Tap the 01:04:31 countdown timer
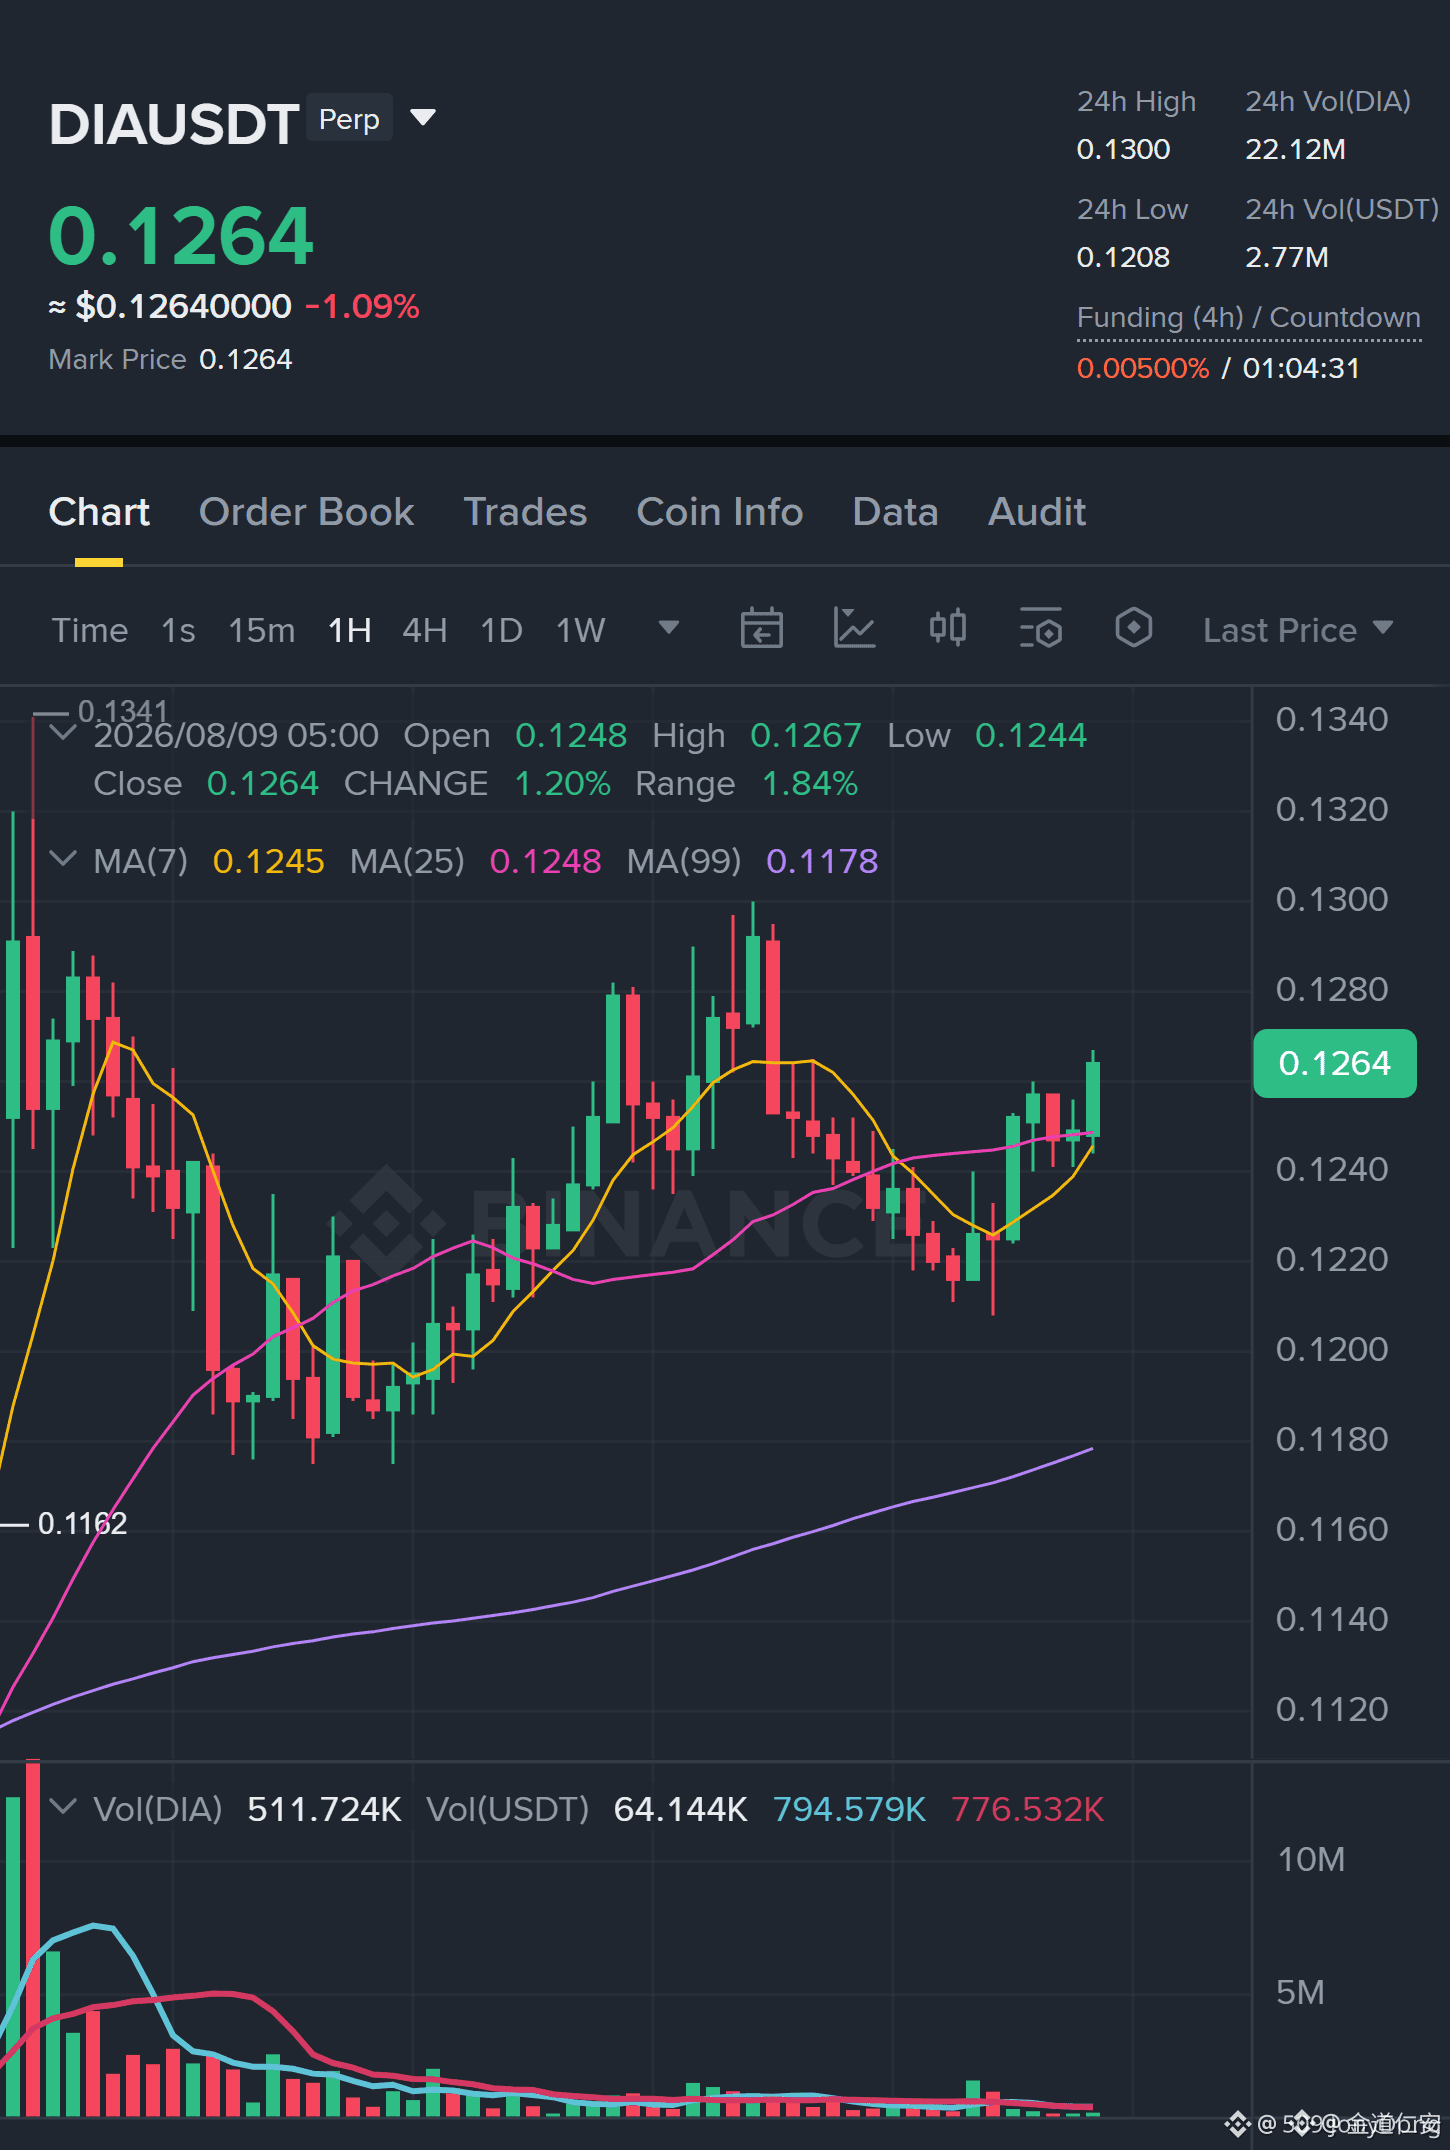 click(x=1301, y=368)
